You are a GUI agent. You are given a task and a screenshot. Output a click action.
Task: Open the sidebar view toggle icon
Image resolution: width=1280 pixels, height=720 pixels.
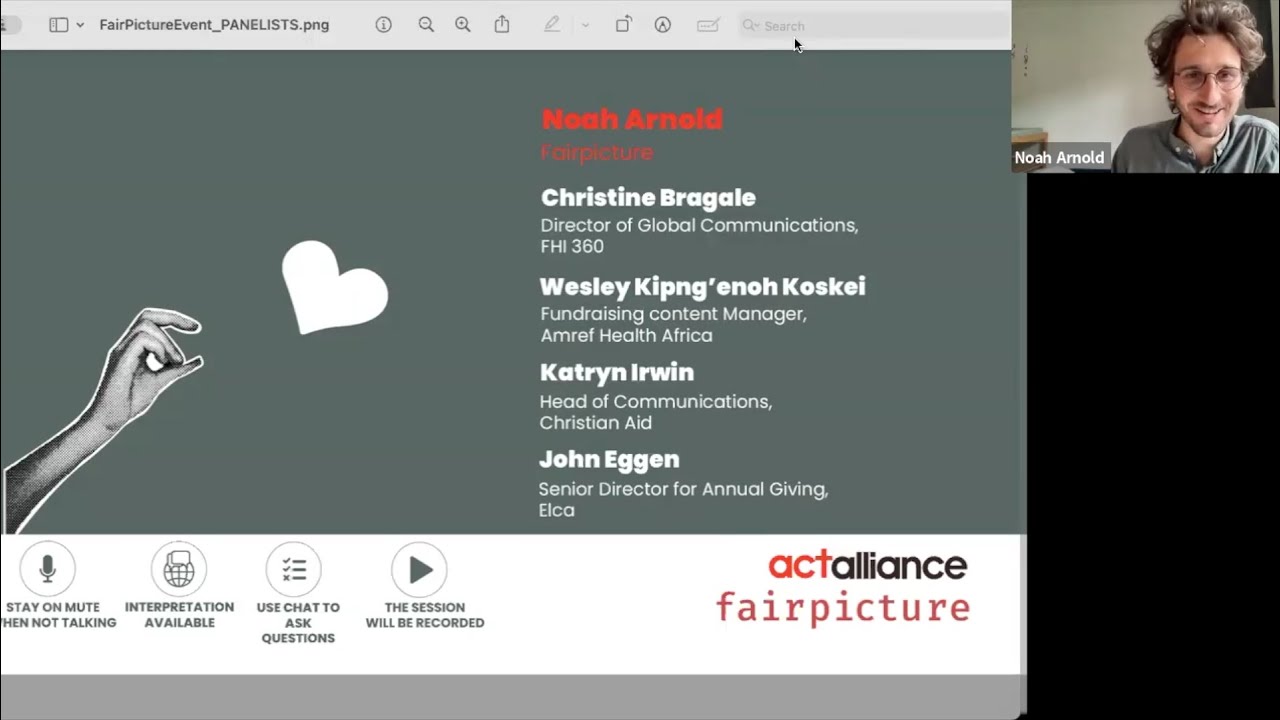(59, 25)
